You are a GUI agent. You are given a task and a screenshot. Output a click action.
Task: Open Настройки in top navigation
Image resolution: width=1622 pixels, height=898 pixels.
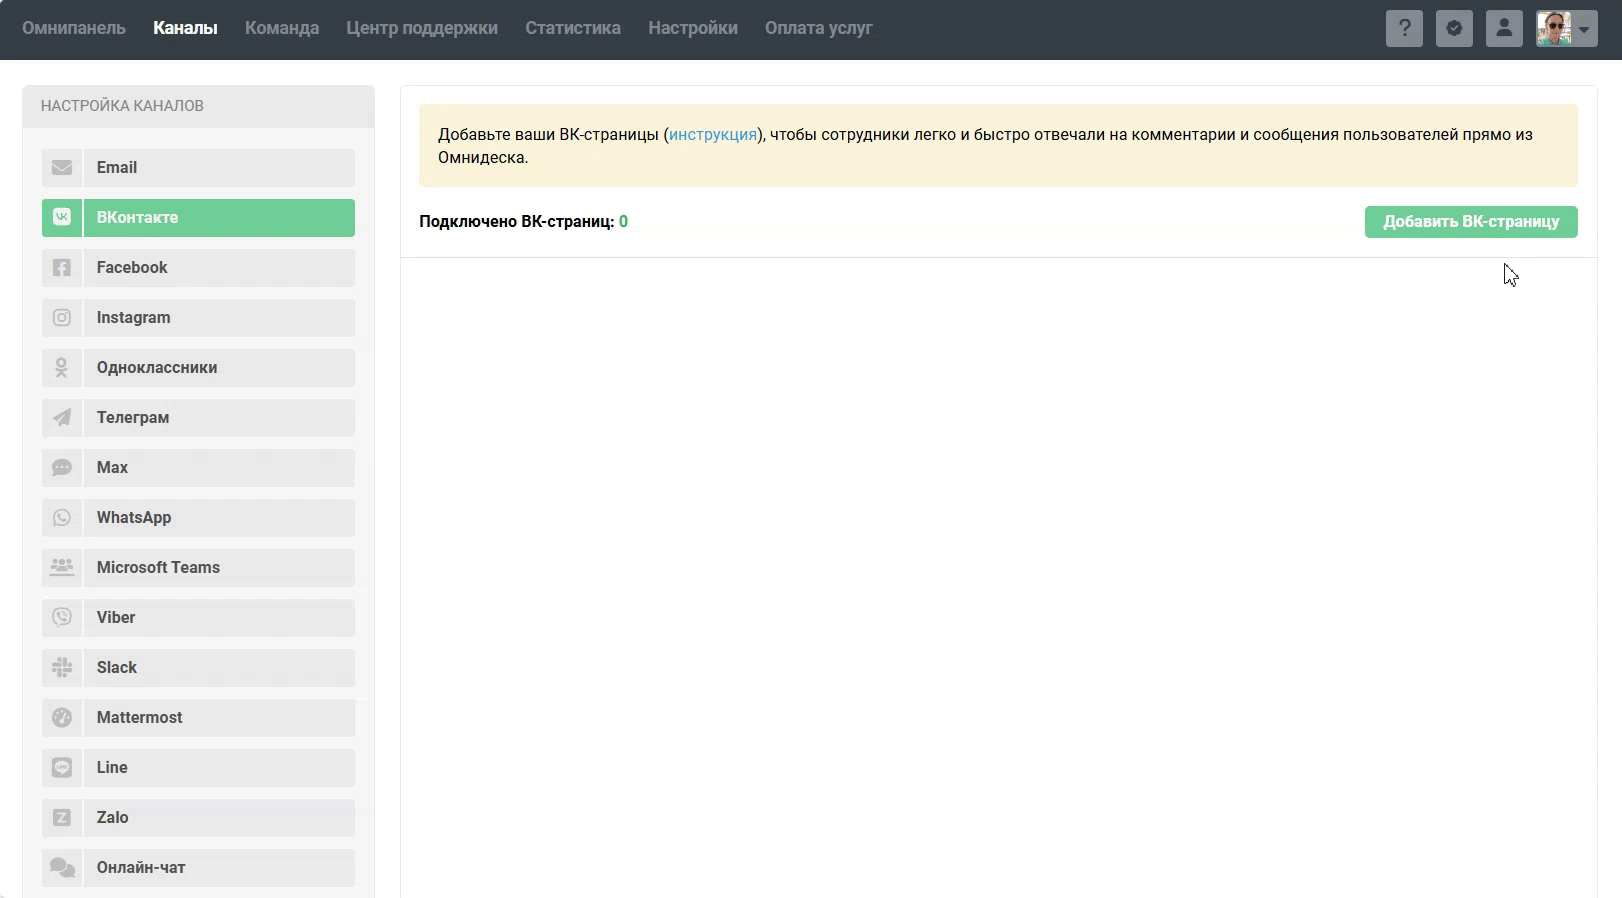693,28
